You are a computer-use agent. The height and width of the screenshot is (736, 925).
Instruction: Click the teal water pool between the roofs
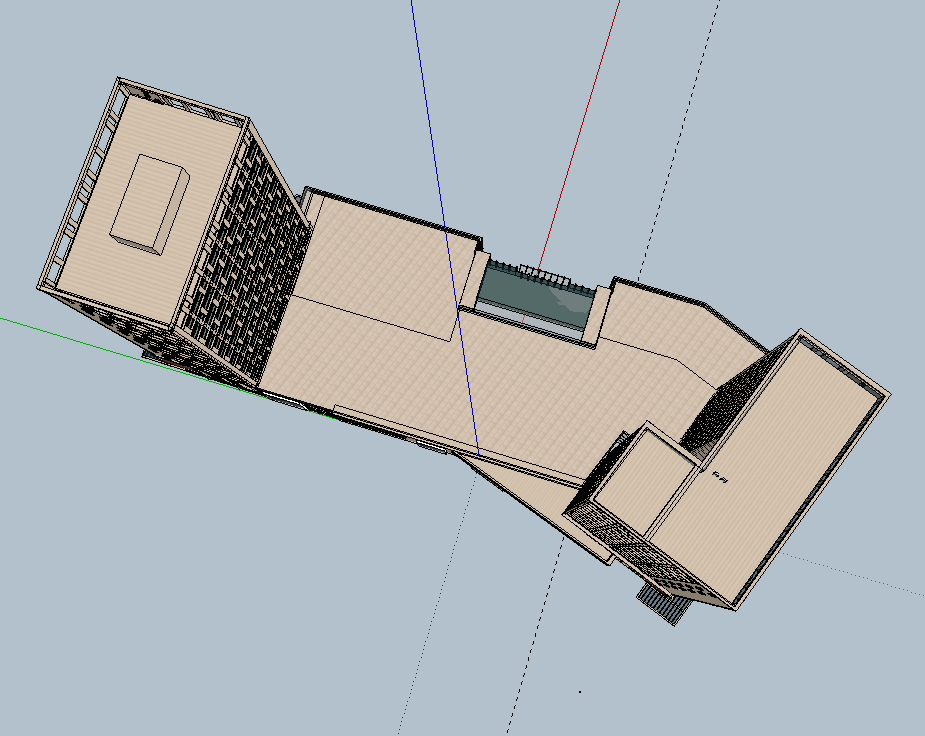[x=534, y=297]
